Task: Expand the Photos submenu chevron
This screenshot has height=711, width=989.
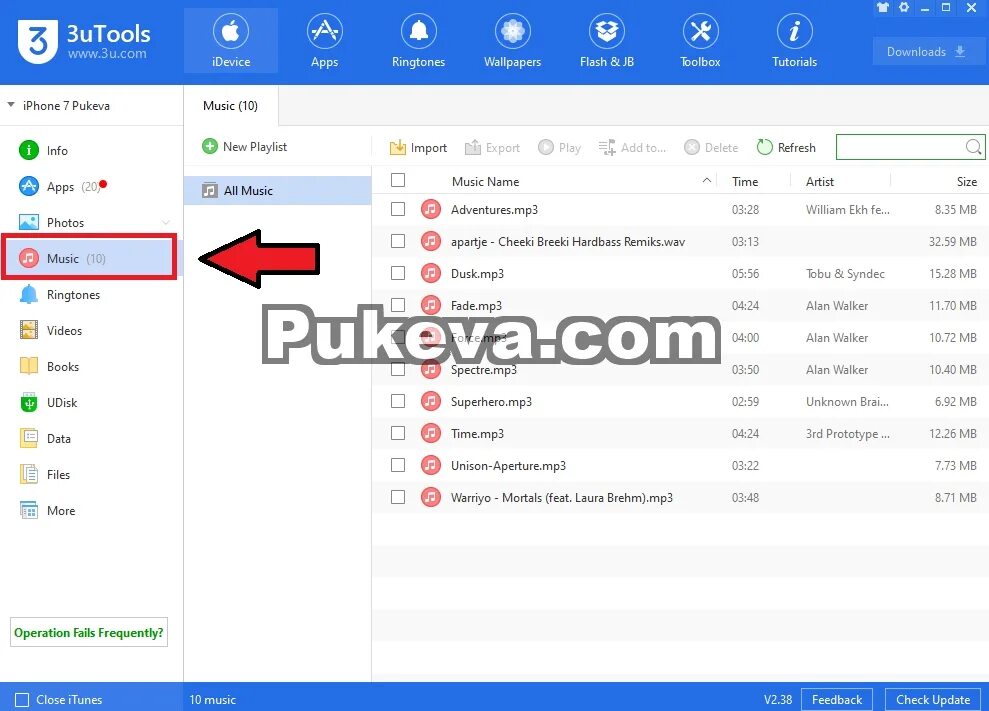Action: 166,223
